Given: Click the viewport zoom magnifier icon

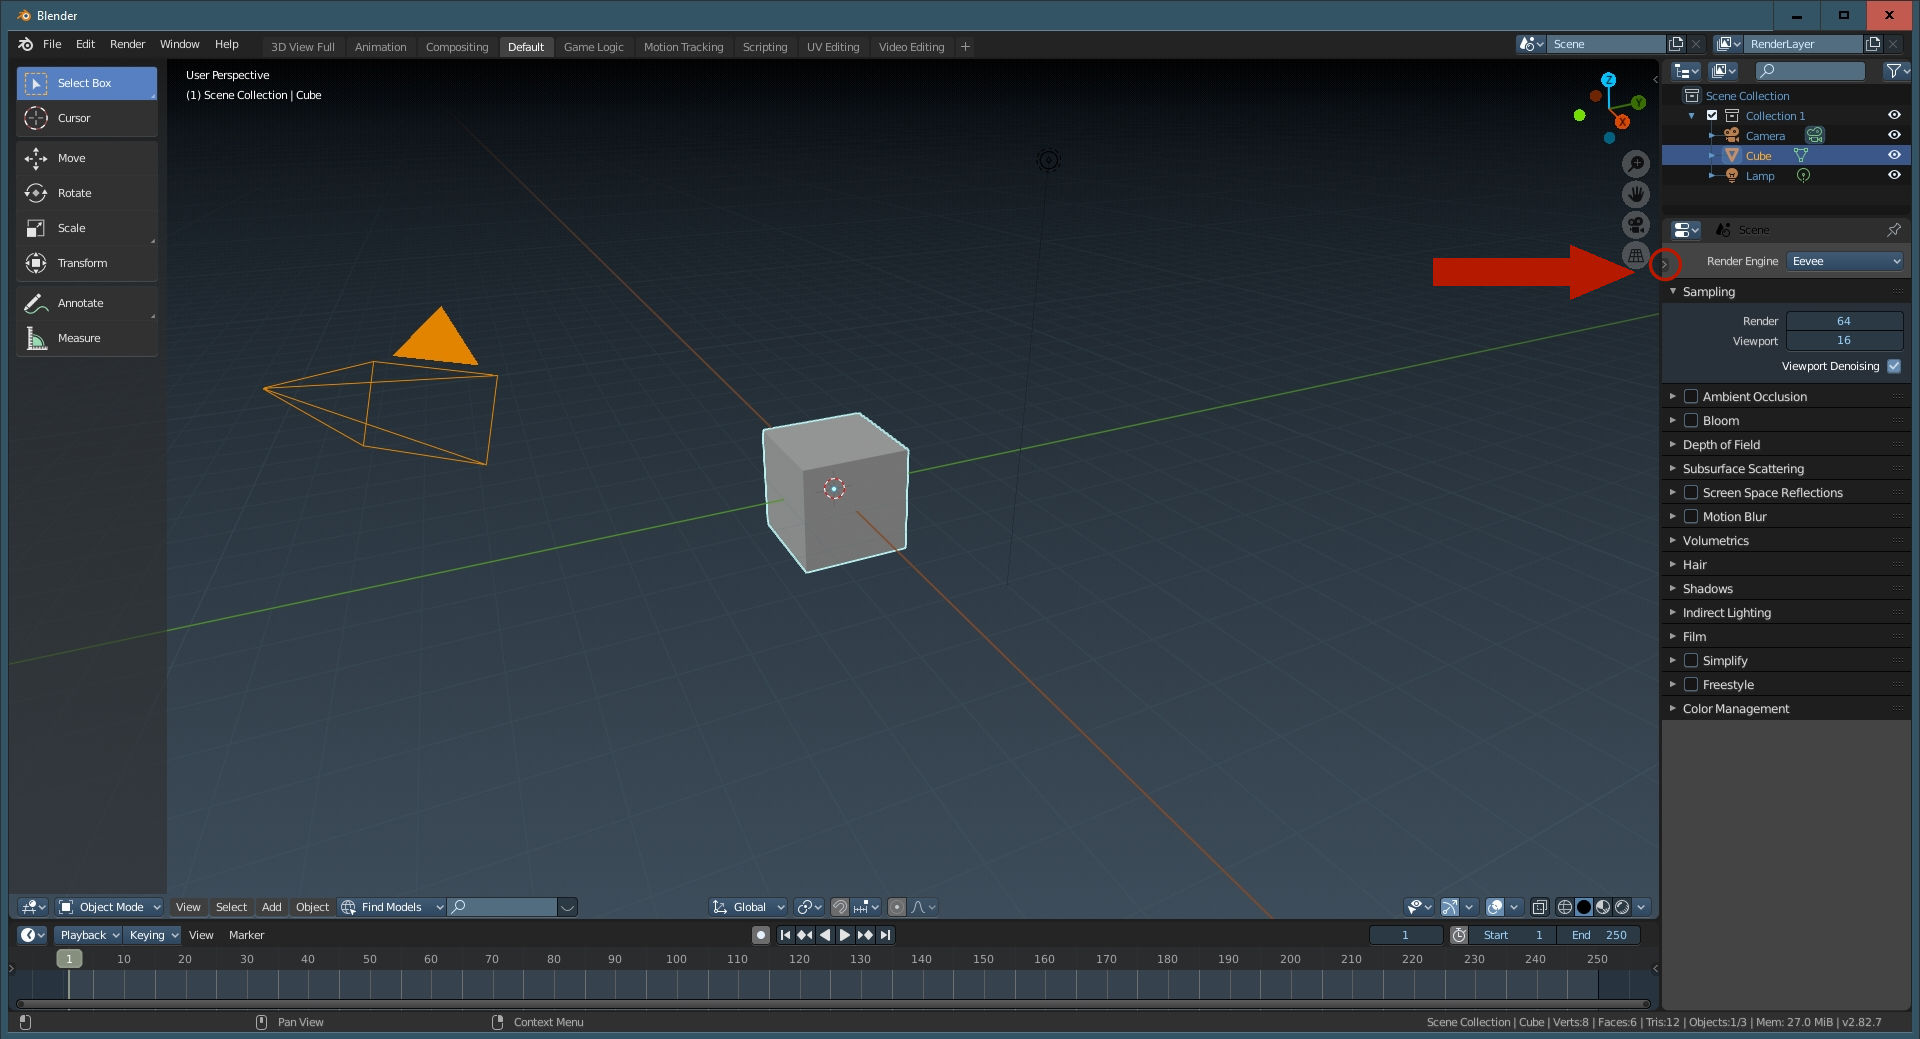Looking at the screenshot, I should coord(1636,164).
